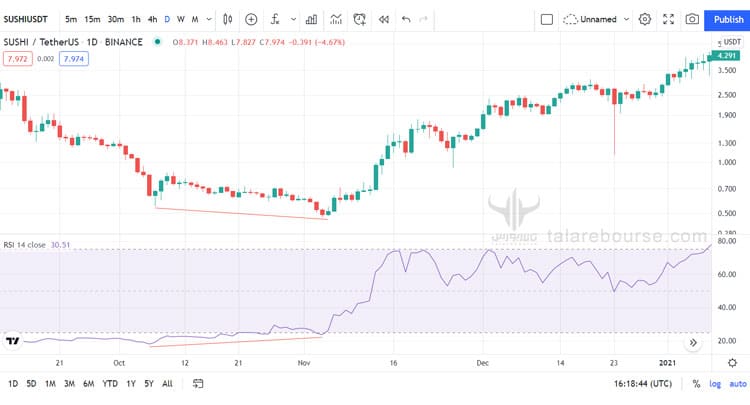Select the W weekly timeframe

pyautogui.click(x=181, y=20)
